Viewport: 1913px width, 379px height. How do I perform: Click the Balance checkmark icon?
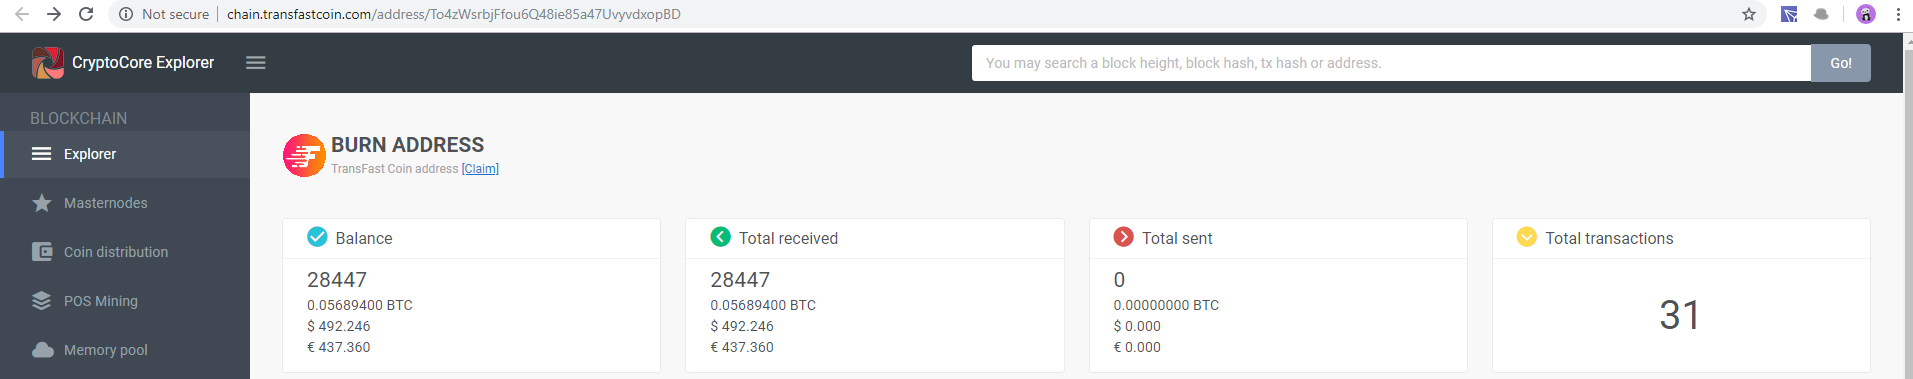[317, 237]
